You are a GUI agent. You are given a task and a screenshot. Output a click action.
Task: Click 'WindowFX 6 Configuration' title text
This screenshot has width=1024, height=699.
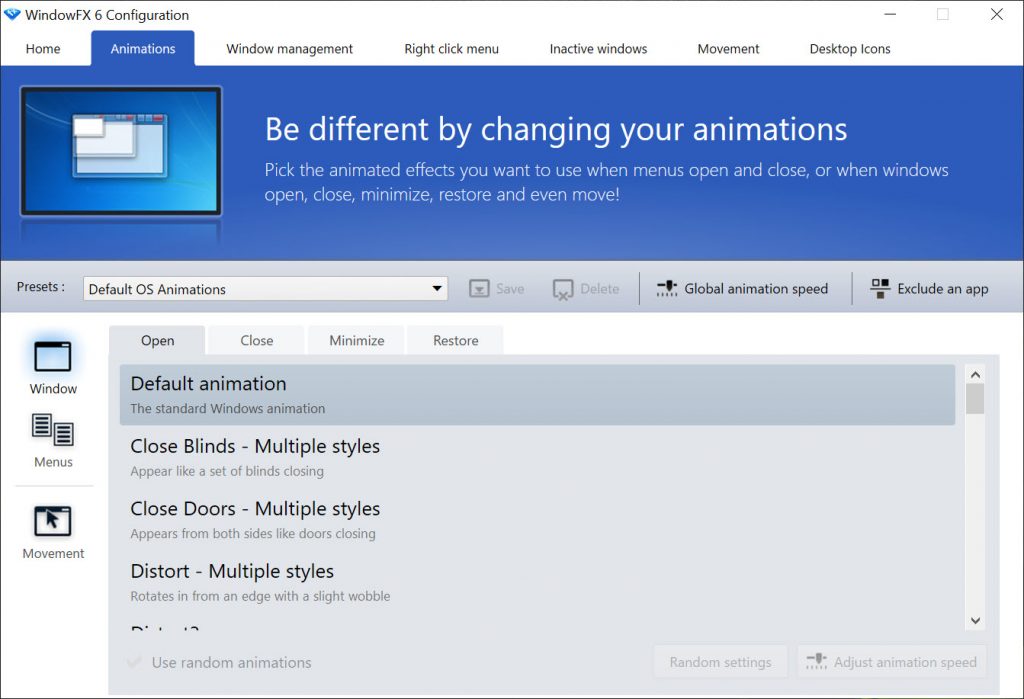coord(107,15)
